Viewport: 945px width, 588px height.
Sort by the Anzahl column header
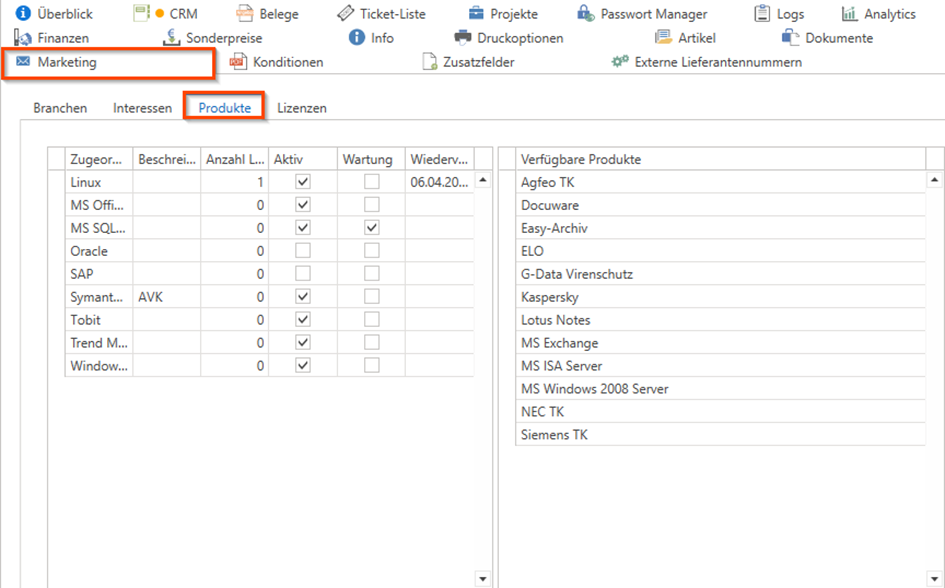234,159
